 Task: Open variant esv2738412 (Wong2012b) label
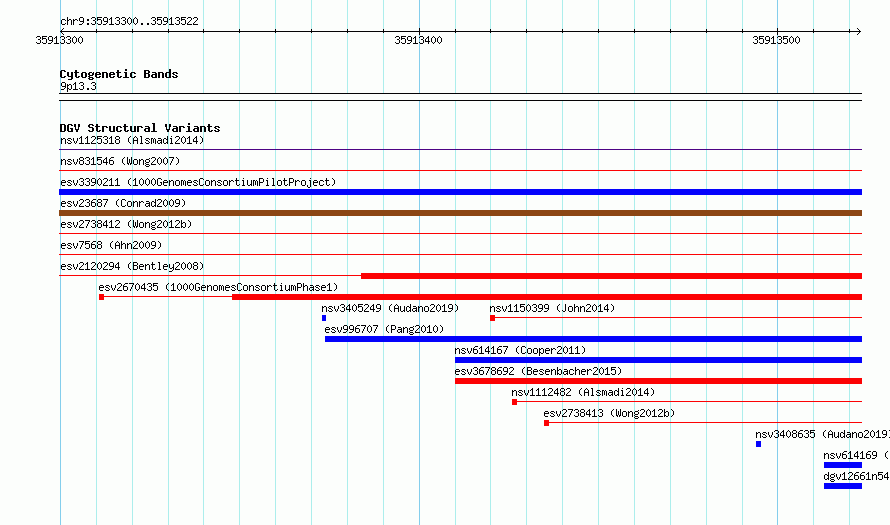pyautogui.click(x=126, y=224)
